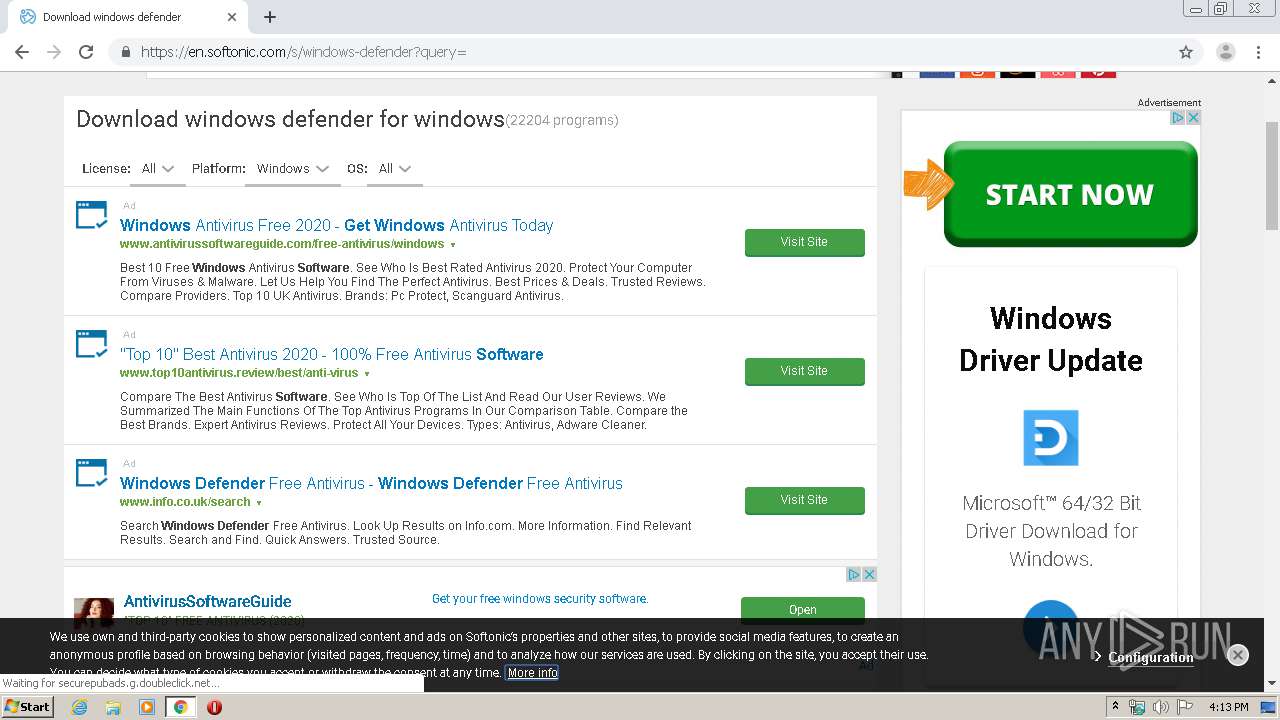This screenshot has width=1280, height=720.
Task: Click the address bar URL
Action: 303,52
